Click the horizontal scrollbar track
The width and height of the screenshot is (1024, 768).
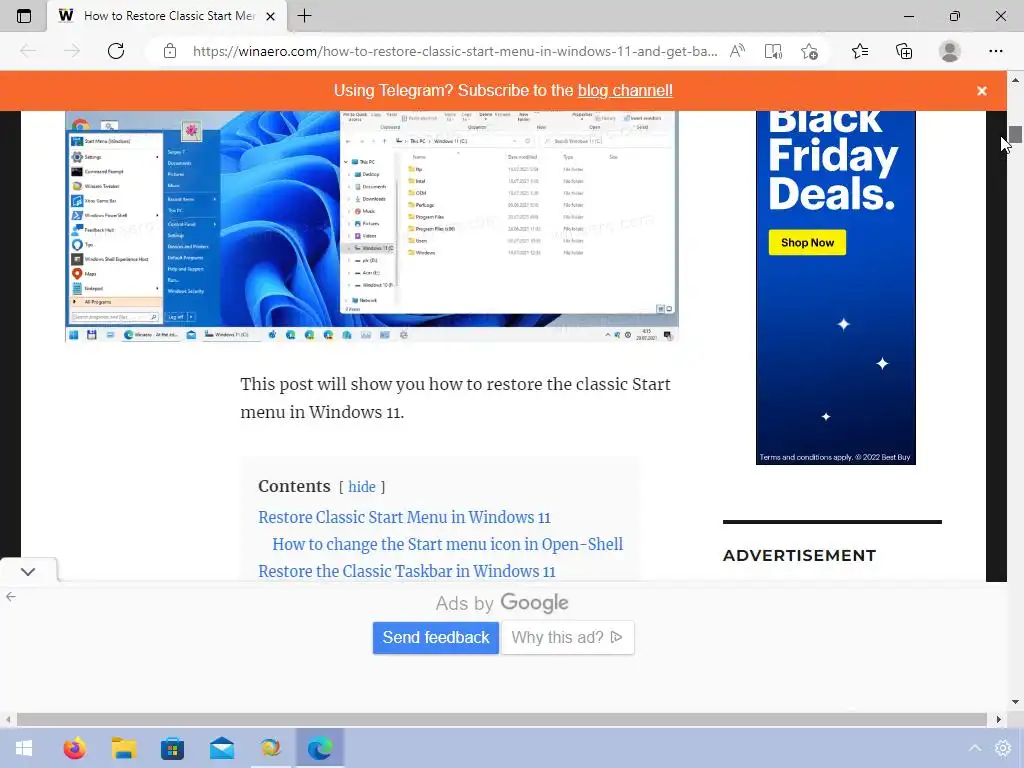pos(502,719)
